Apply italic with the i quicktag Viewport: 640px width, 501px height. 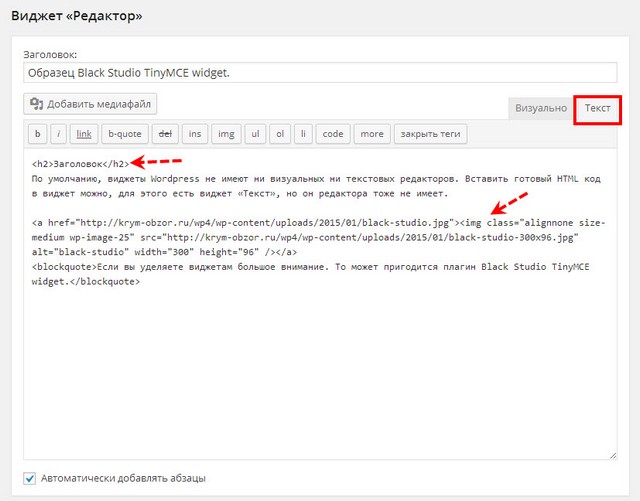click(59, 134)
